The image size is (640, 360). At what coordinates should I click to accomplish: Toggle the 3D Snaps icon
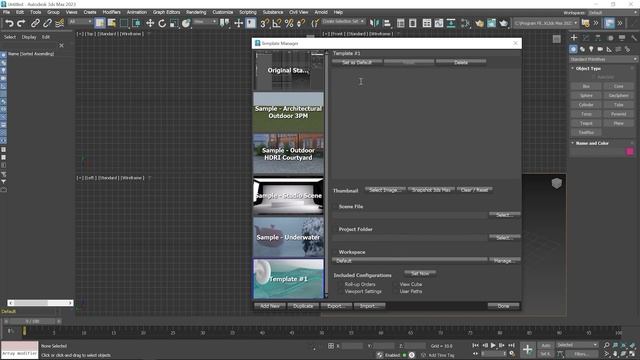[x=264, y=23]
